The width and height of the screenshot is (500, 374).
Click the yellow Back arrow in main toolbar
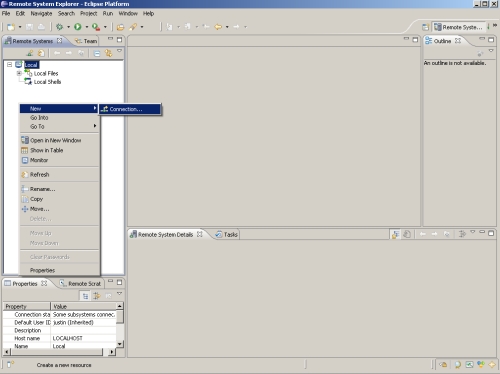tap(218, 27)
